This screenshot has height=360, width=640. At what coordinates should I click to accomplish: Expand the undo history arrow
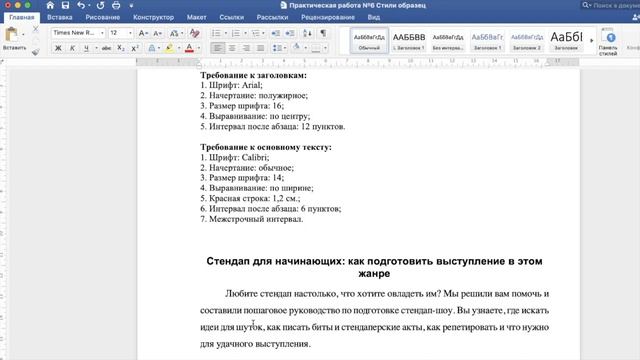pyautogui.click(x=89, y=6)
